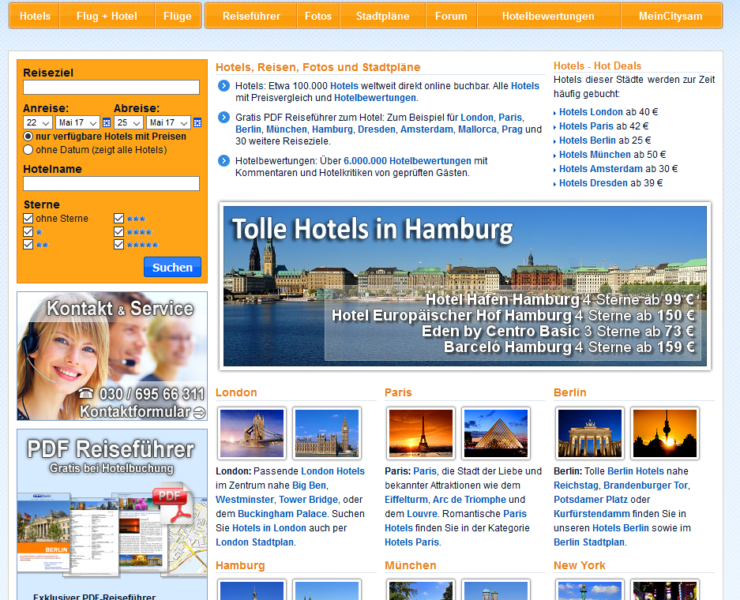Open the Abreise day dropdown showing 25
This screenshot has height=600, width=740.
click(128, 123)
